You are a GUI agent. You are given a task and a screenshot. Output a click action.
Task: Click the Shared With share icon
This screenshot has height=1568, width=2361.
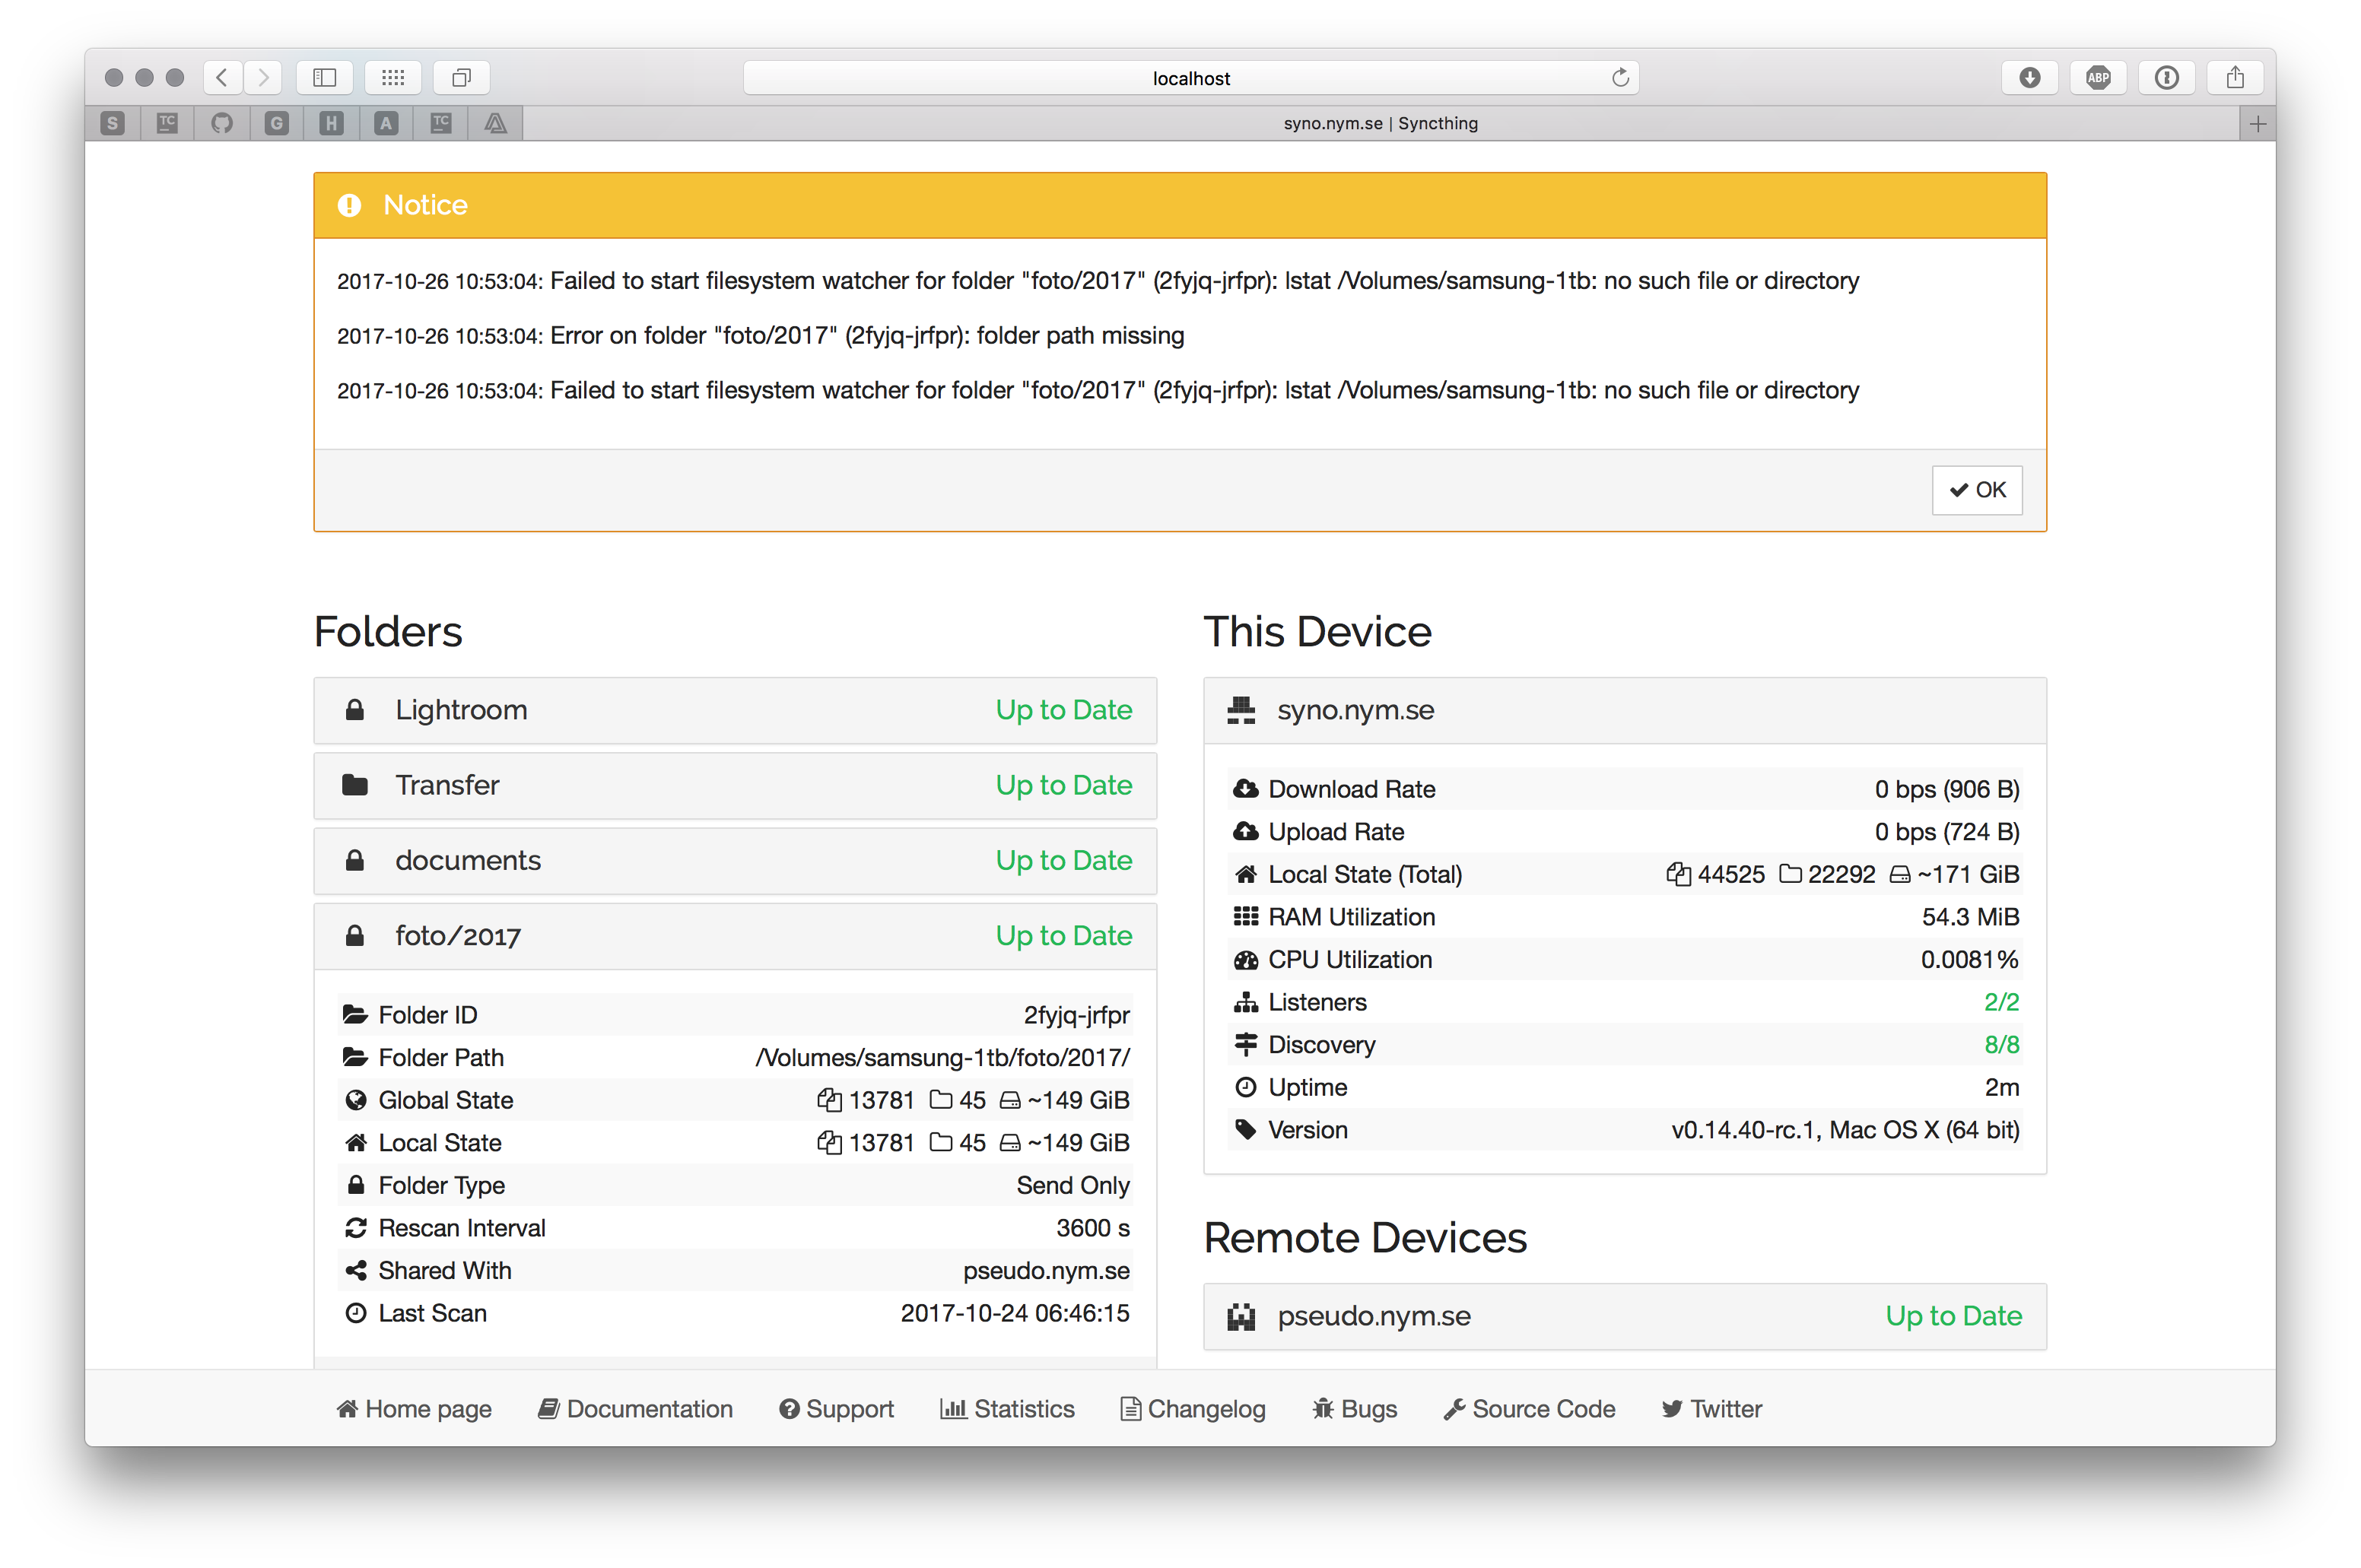point(356,1270)
